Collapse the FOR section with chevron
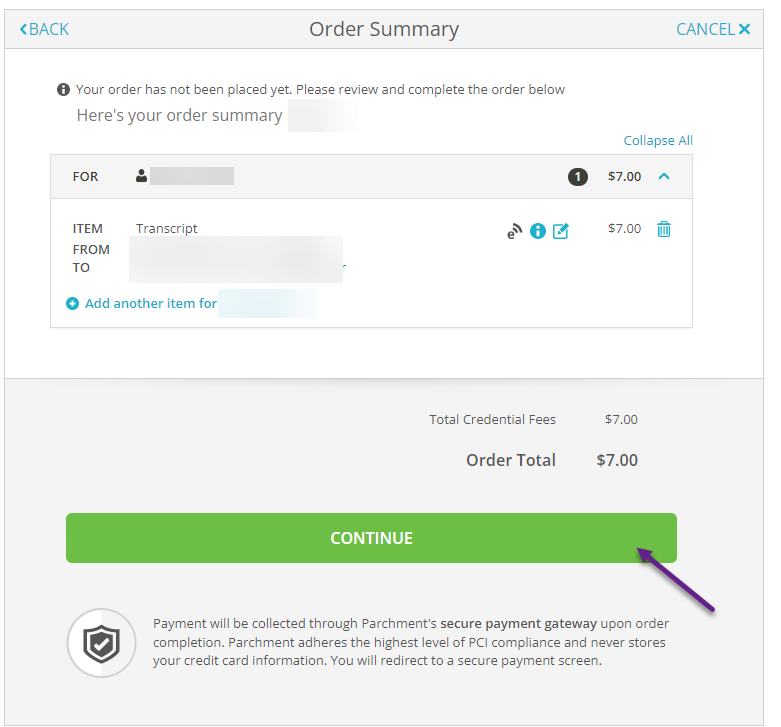Image resolution: width=781 pixels, height=727 pixels. coord(664,177)
